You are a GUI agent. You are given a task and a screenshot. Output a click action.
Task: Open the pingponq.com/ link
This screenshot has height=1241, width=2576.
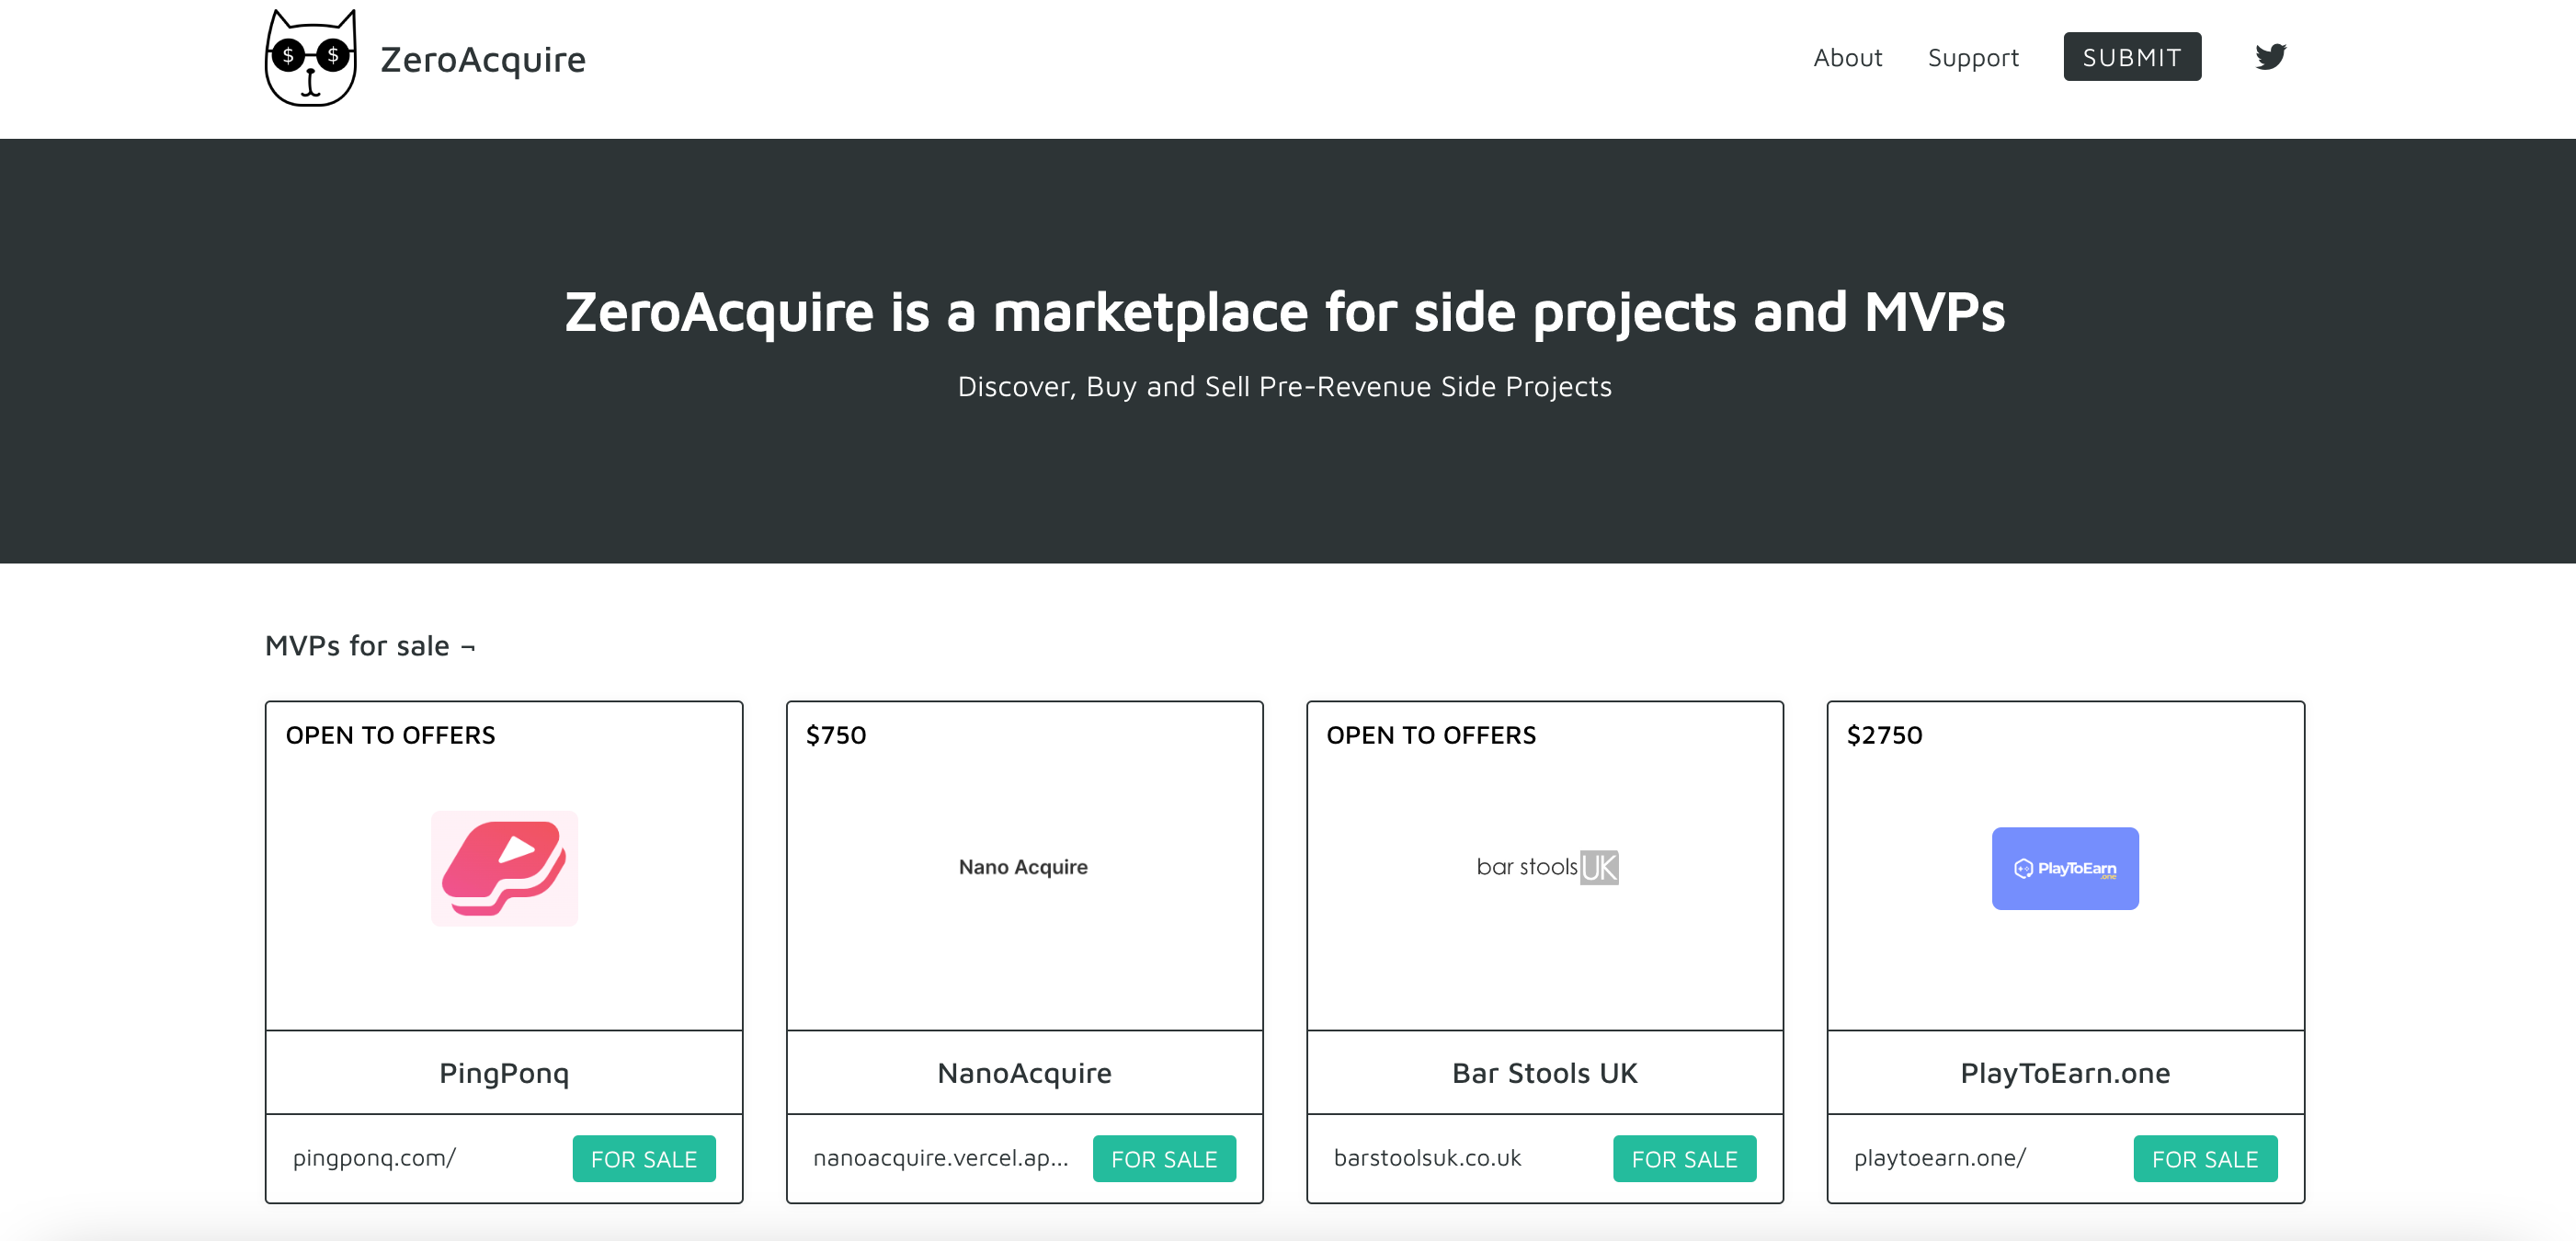click(x=374, y=1158)
